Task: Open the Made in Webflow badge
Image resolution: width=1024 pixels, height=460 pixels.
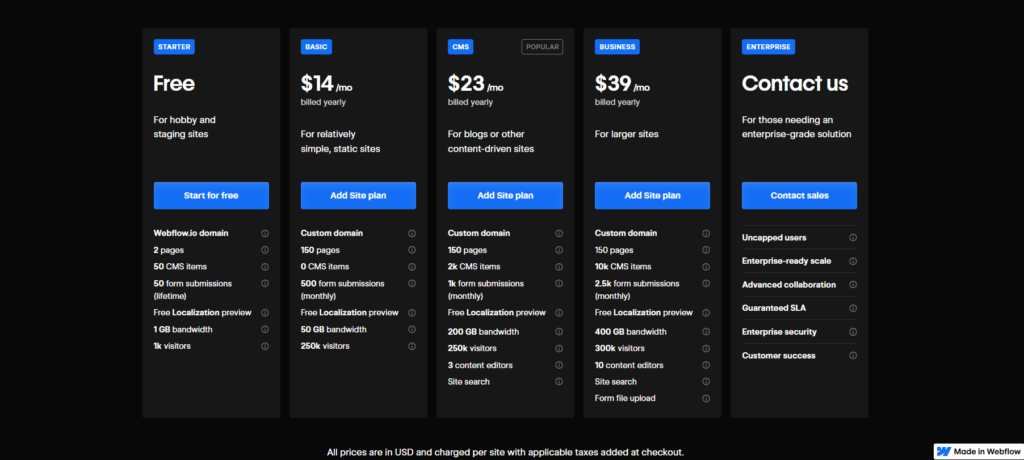Action: (x=977, y=452)
